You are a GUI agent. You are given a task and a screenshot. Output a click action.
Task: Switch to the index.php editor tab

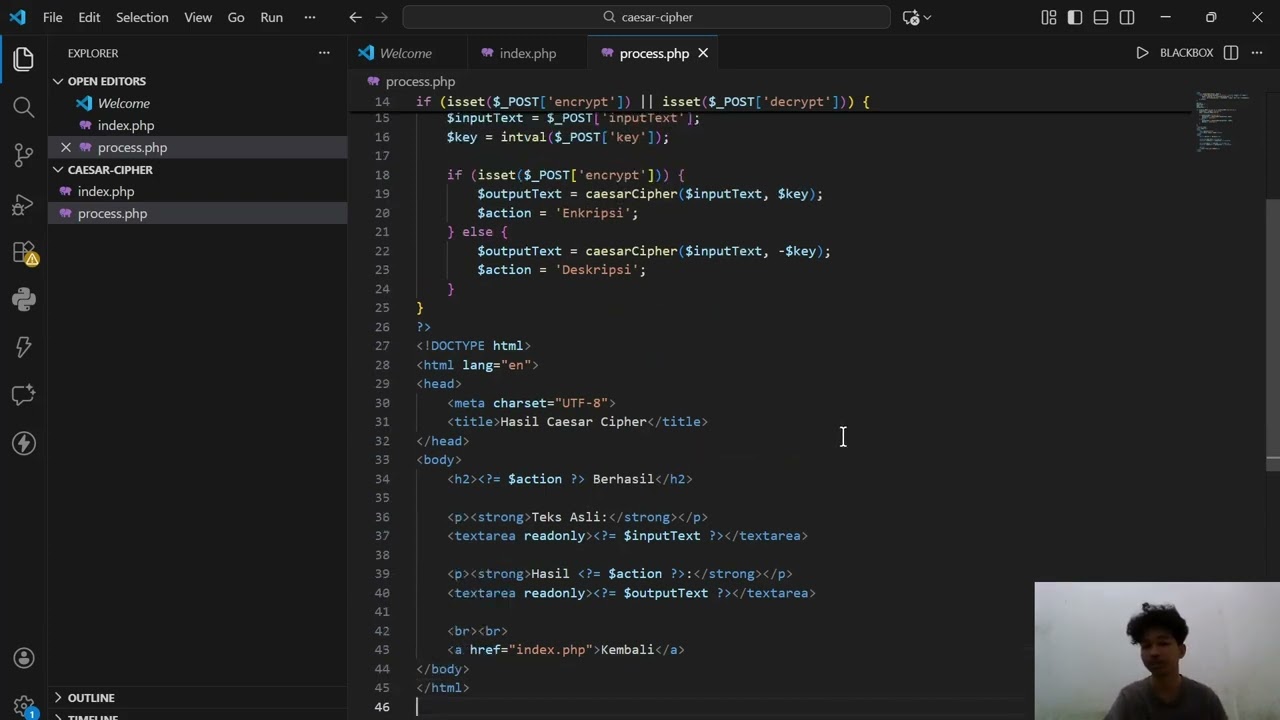click(x=527, y=53)
